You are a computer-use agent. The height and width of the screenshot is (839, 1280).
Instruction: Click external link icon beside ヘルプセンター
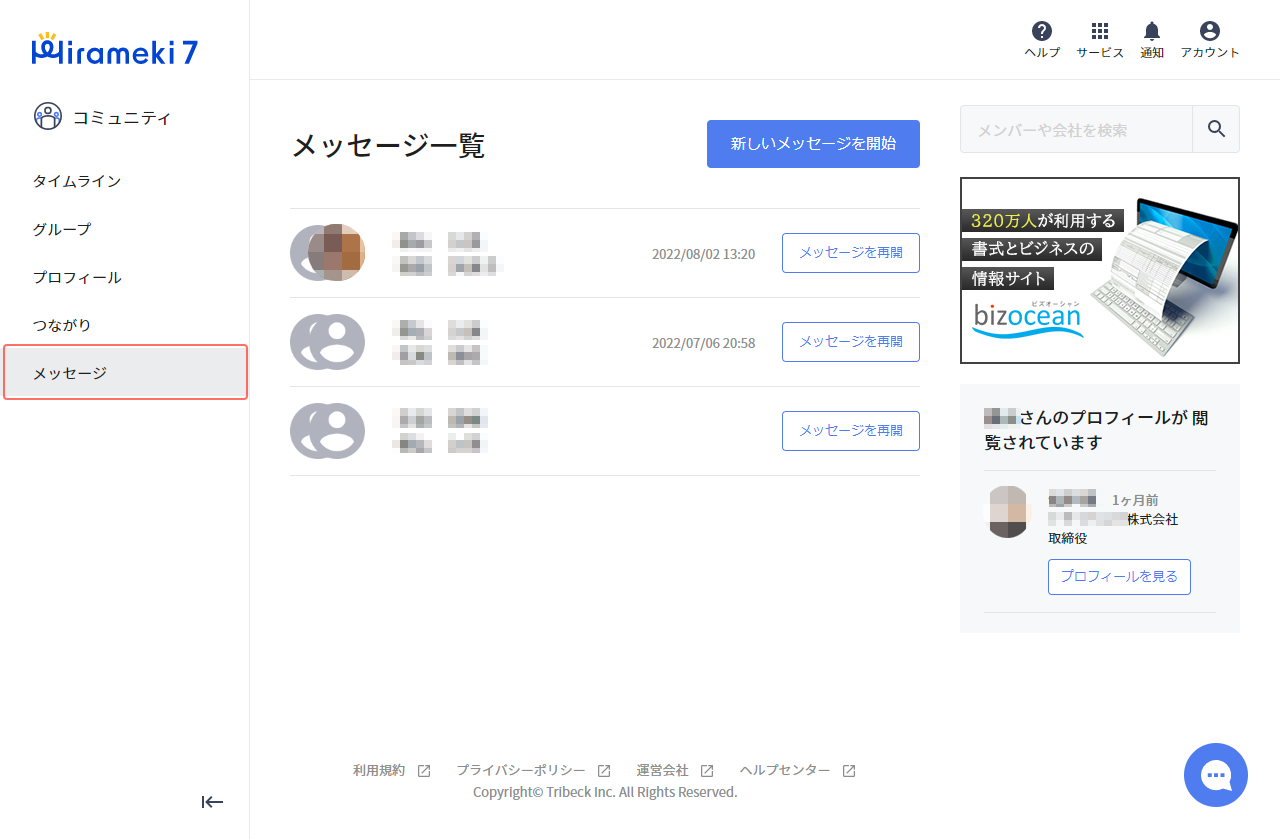[849, 771]
